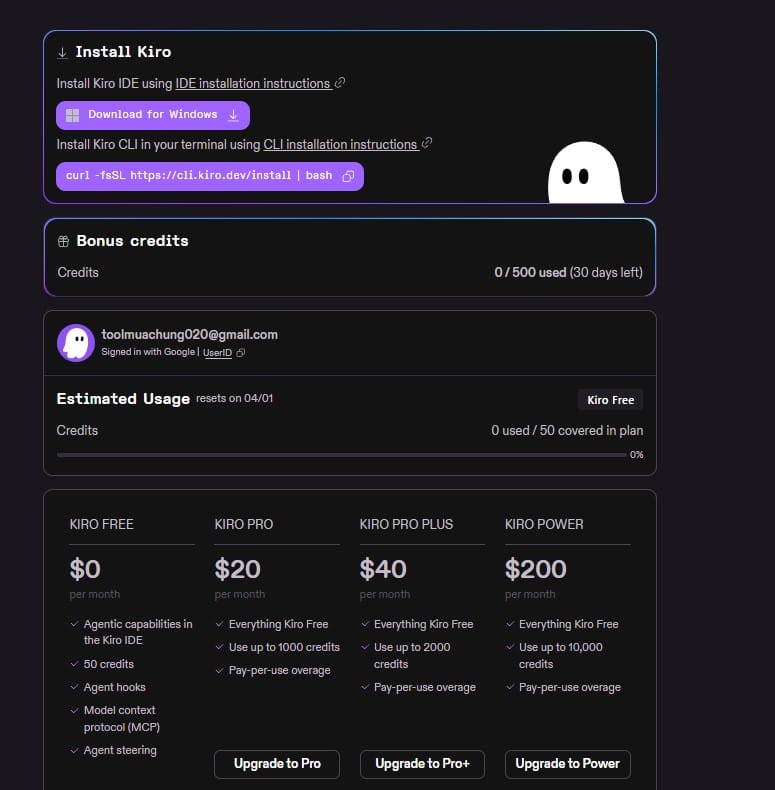The width and height of the screenshot is (775, 790).
Task: Click the gift icon beside Bonus credits
Action: (x=63, y=241)
